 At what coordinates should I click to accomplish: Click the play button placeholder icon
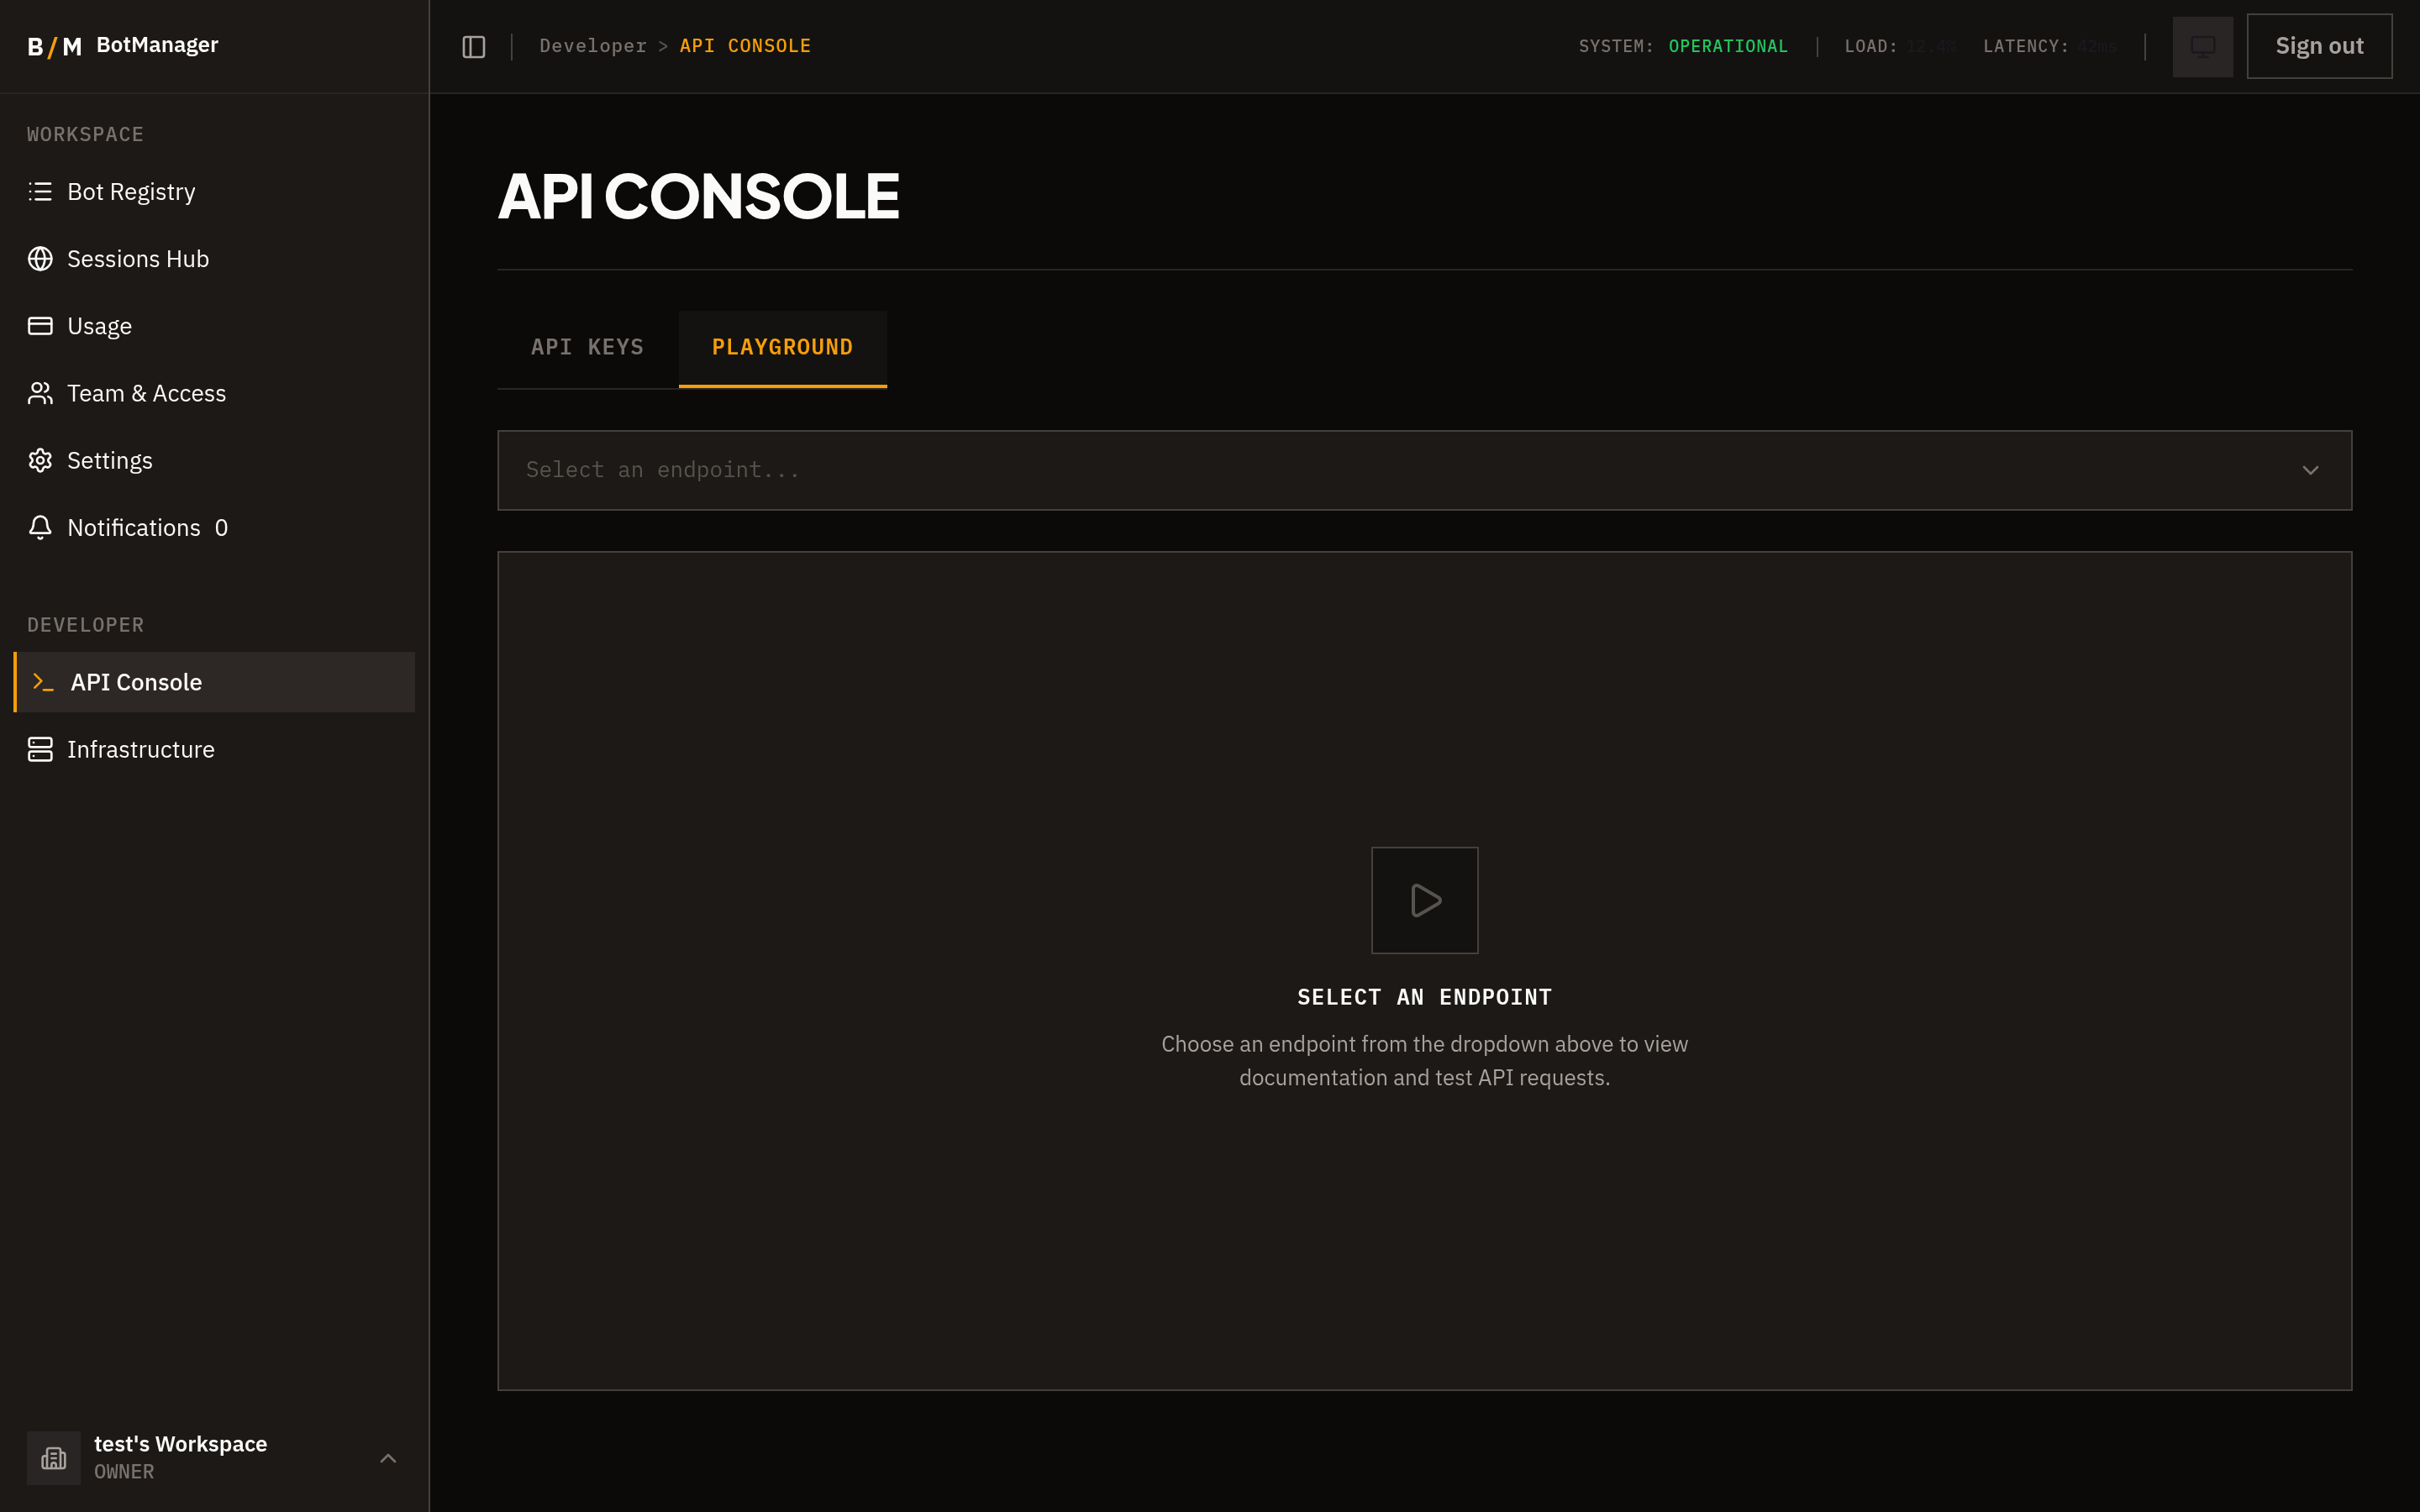point(1424,900)
